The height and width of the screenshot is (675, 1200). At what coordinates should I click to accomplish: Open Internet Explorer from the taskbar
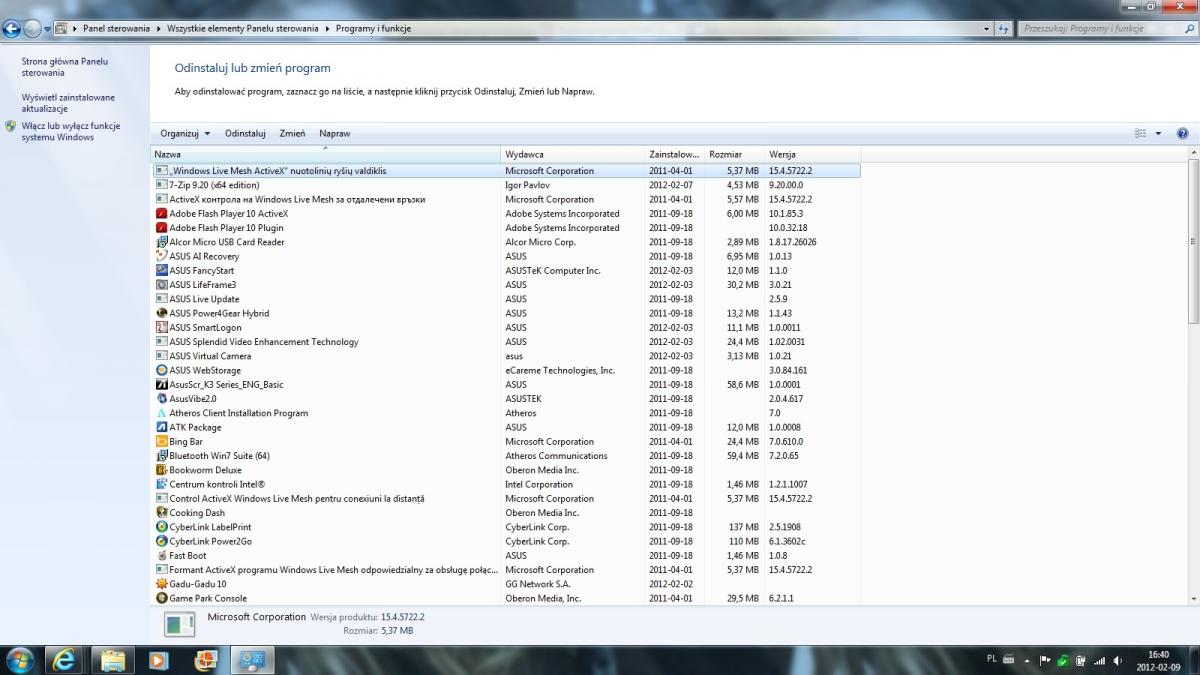coord(66,659)
